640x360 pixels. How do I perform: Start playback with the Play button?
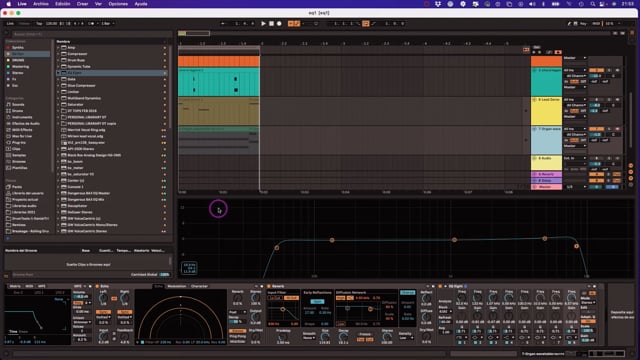coord(263,24)
